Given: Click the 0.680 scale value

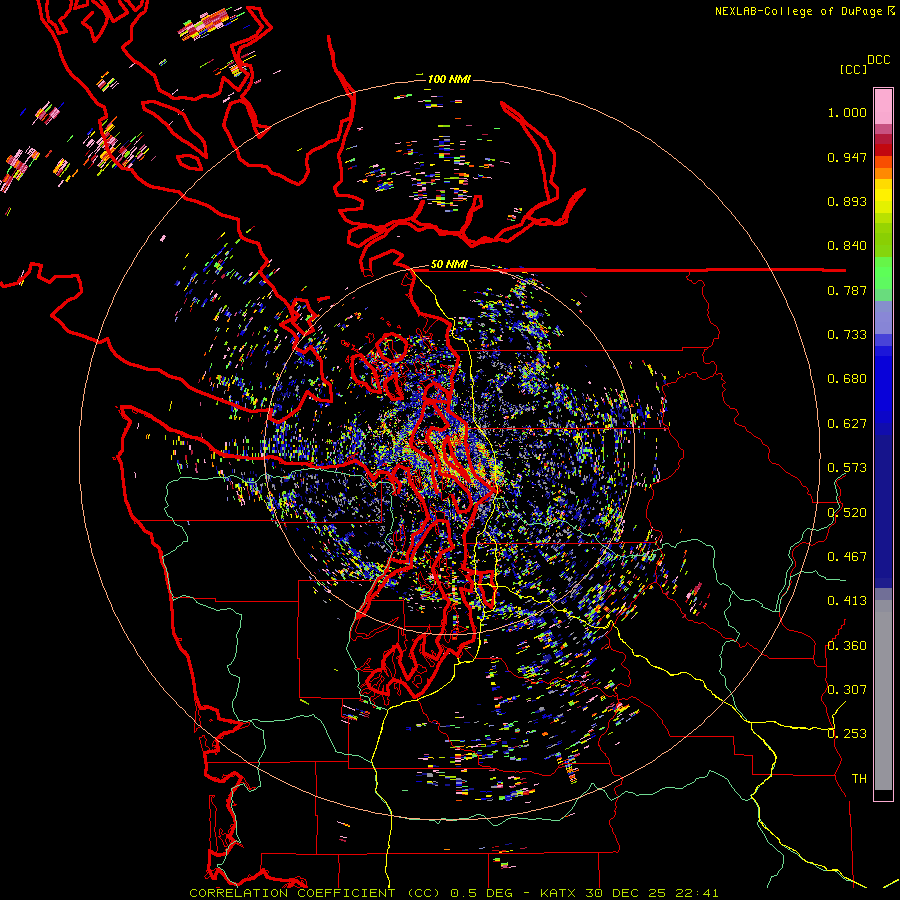Looking at the screenshot, I should [x=847, y=379].
